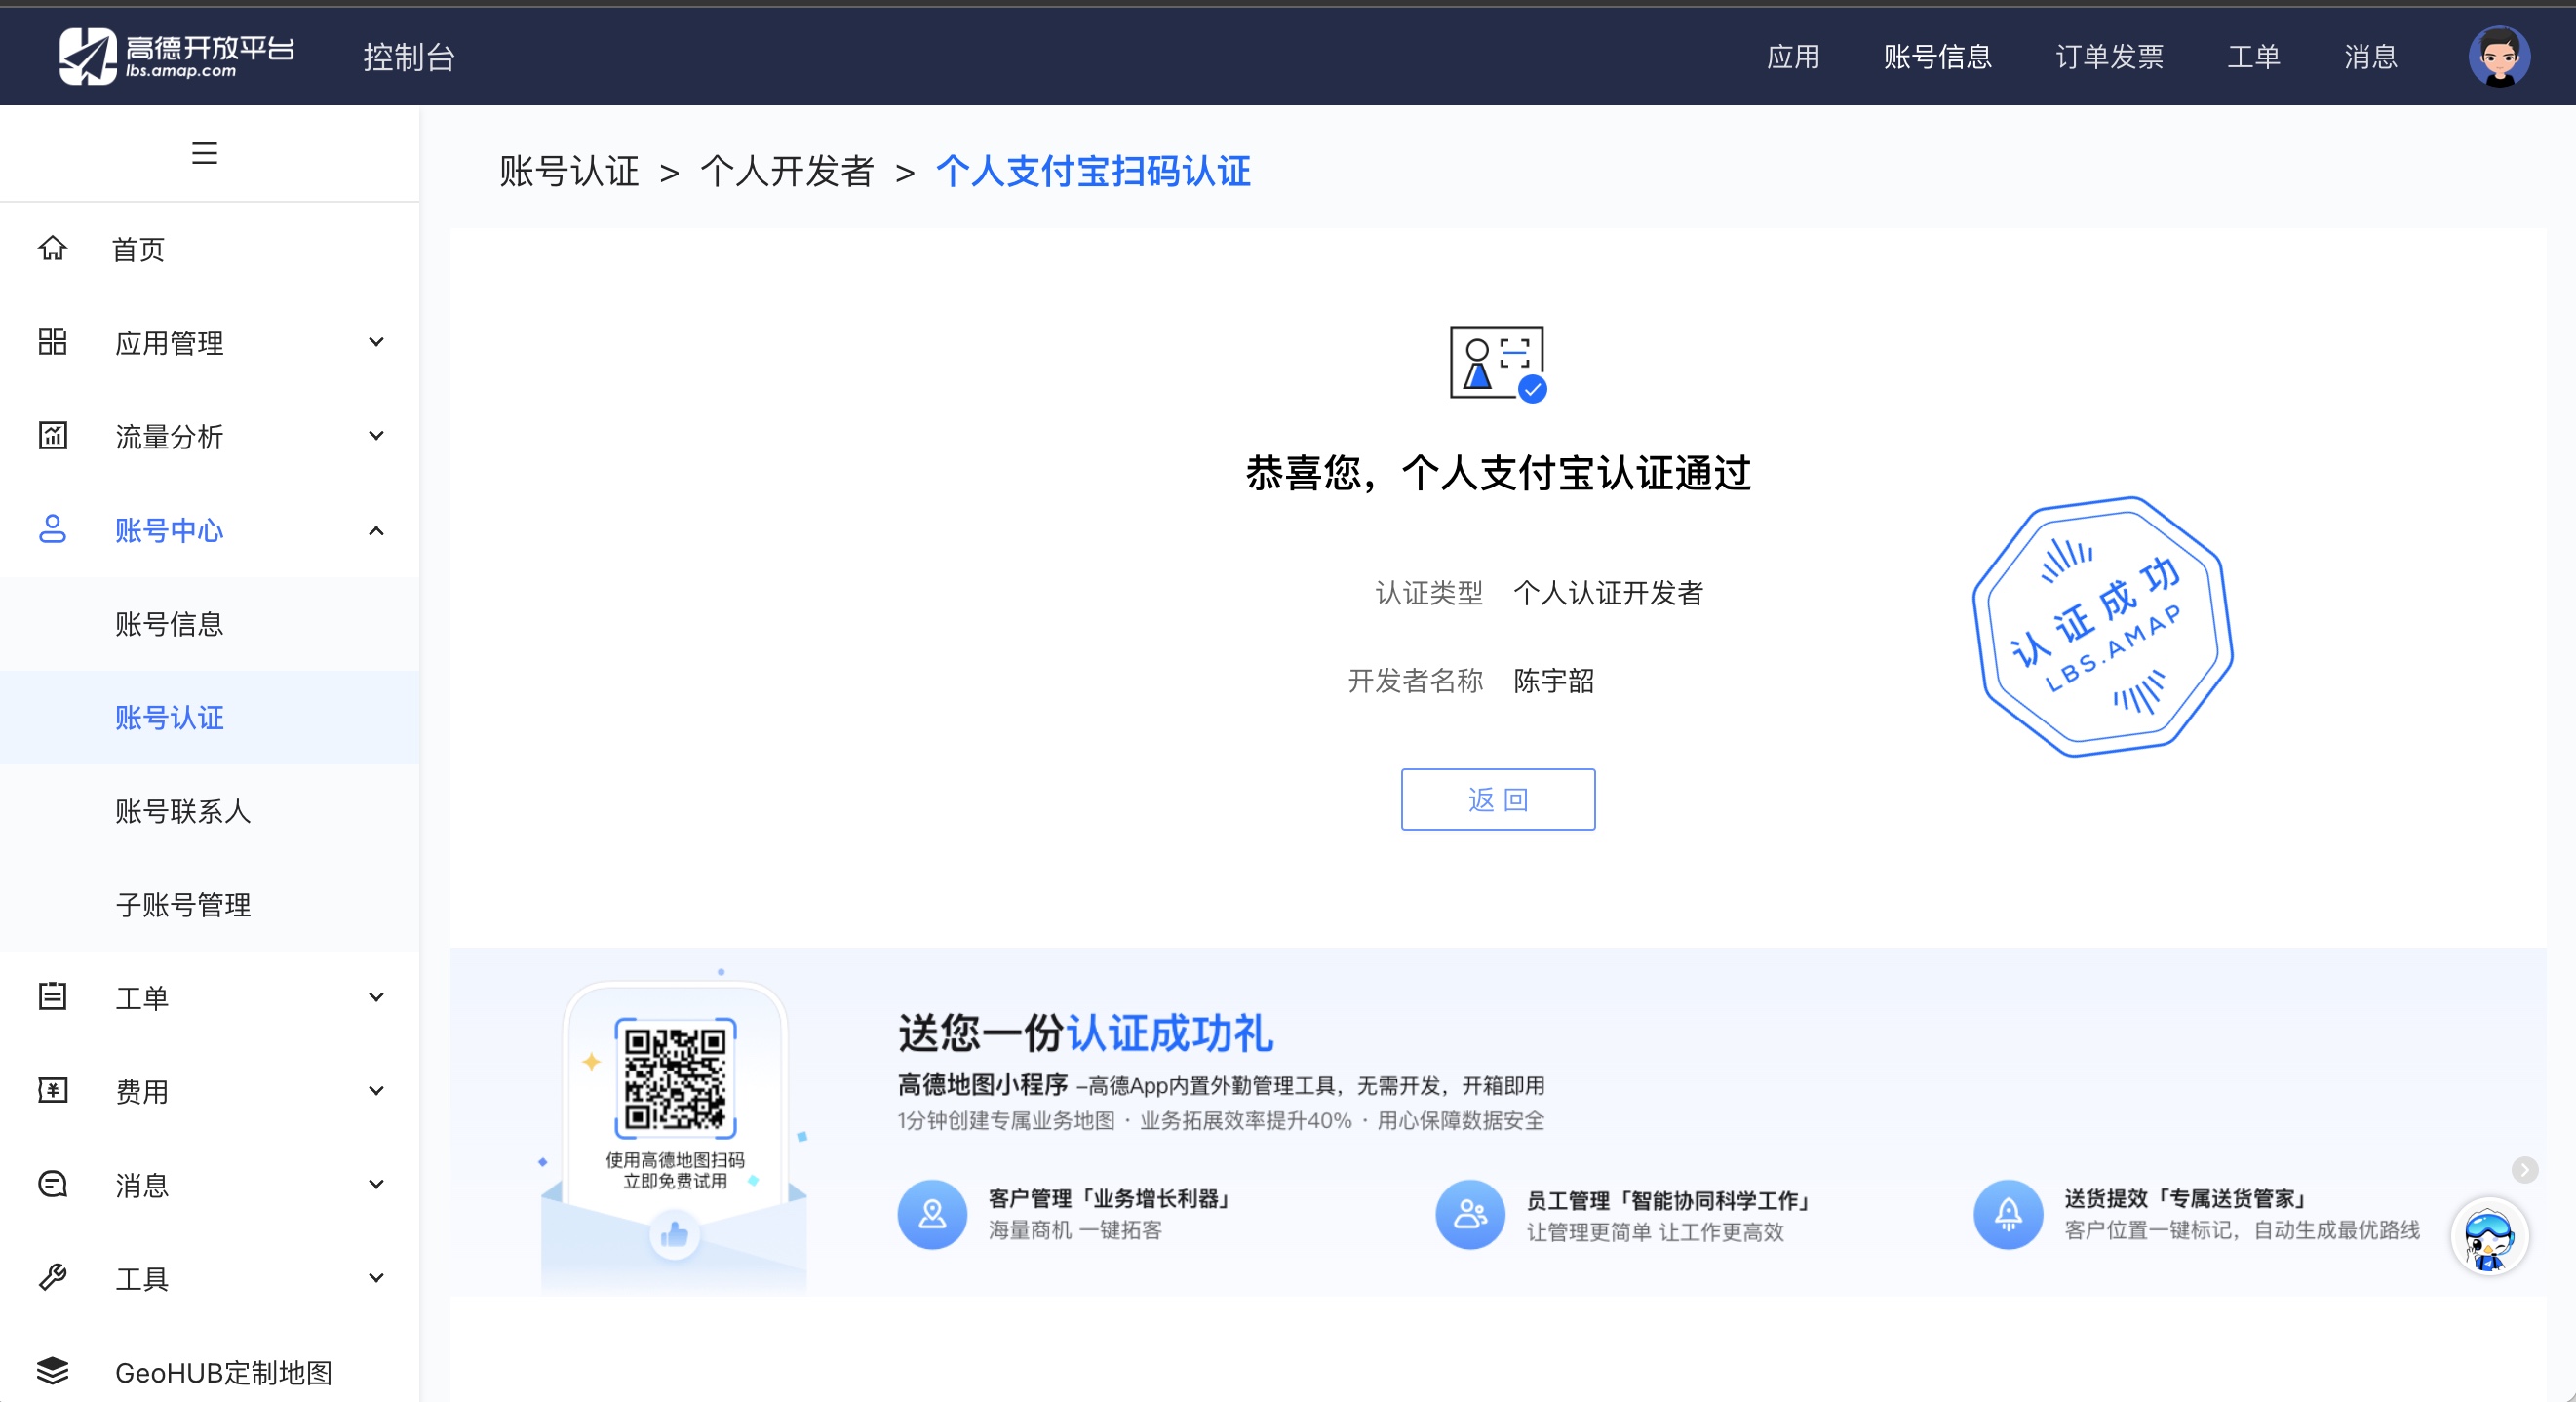Click 恭喜您，个人支付宝认证通过 heading
This screenshot has width=2576, height=1402.
[x=1497, y=473]
